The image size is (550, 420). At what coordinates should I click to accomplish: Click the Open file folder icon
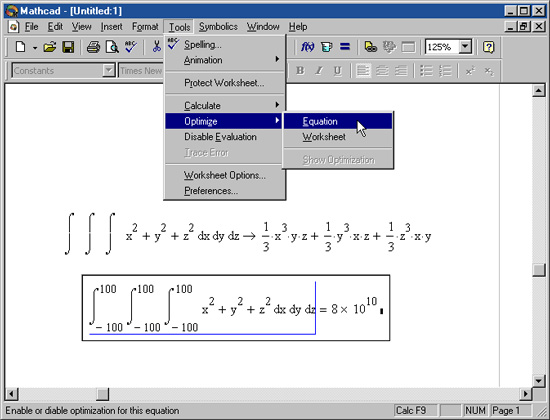(x=50, y=47)
